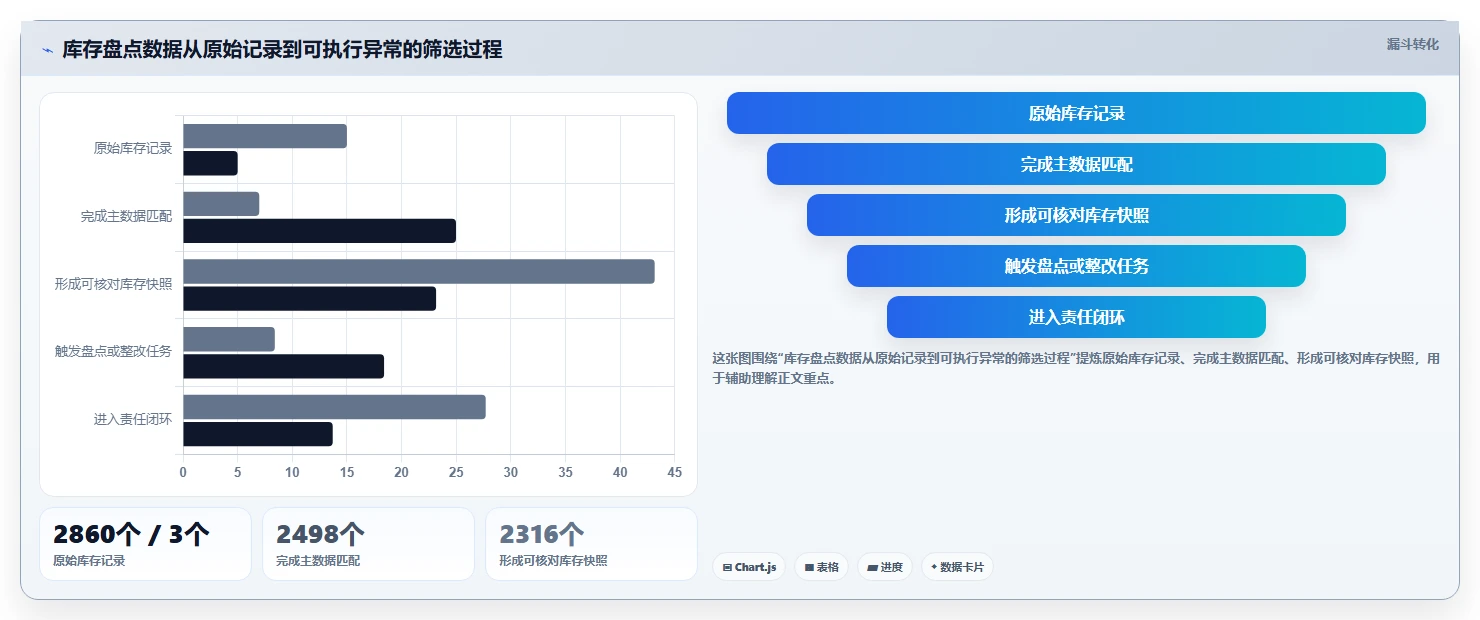This screenshot has height=620, width=1480.
Task: Click the 触发盘点或整改任务 chart axis label
Action: 113,351
